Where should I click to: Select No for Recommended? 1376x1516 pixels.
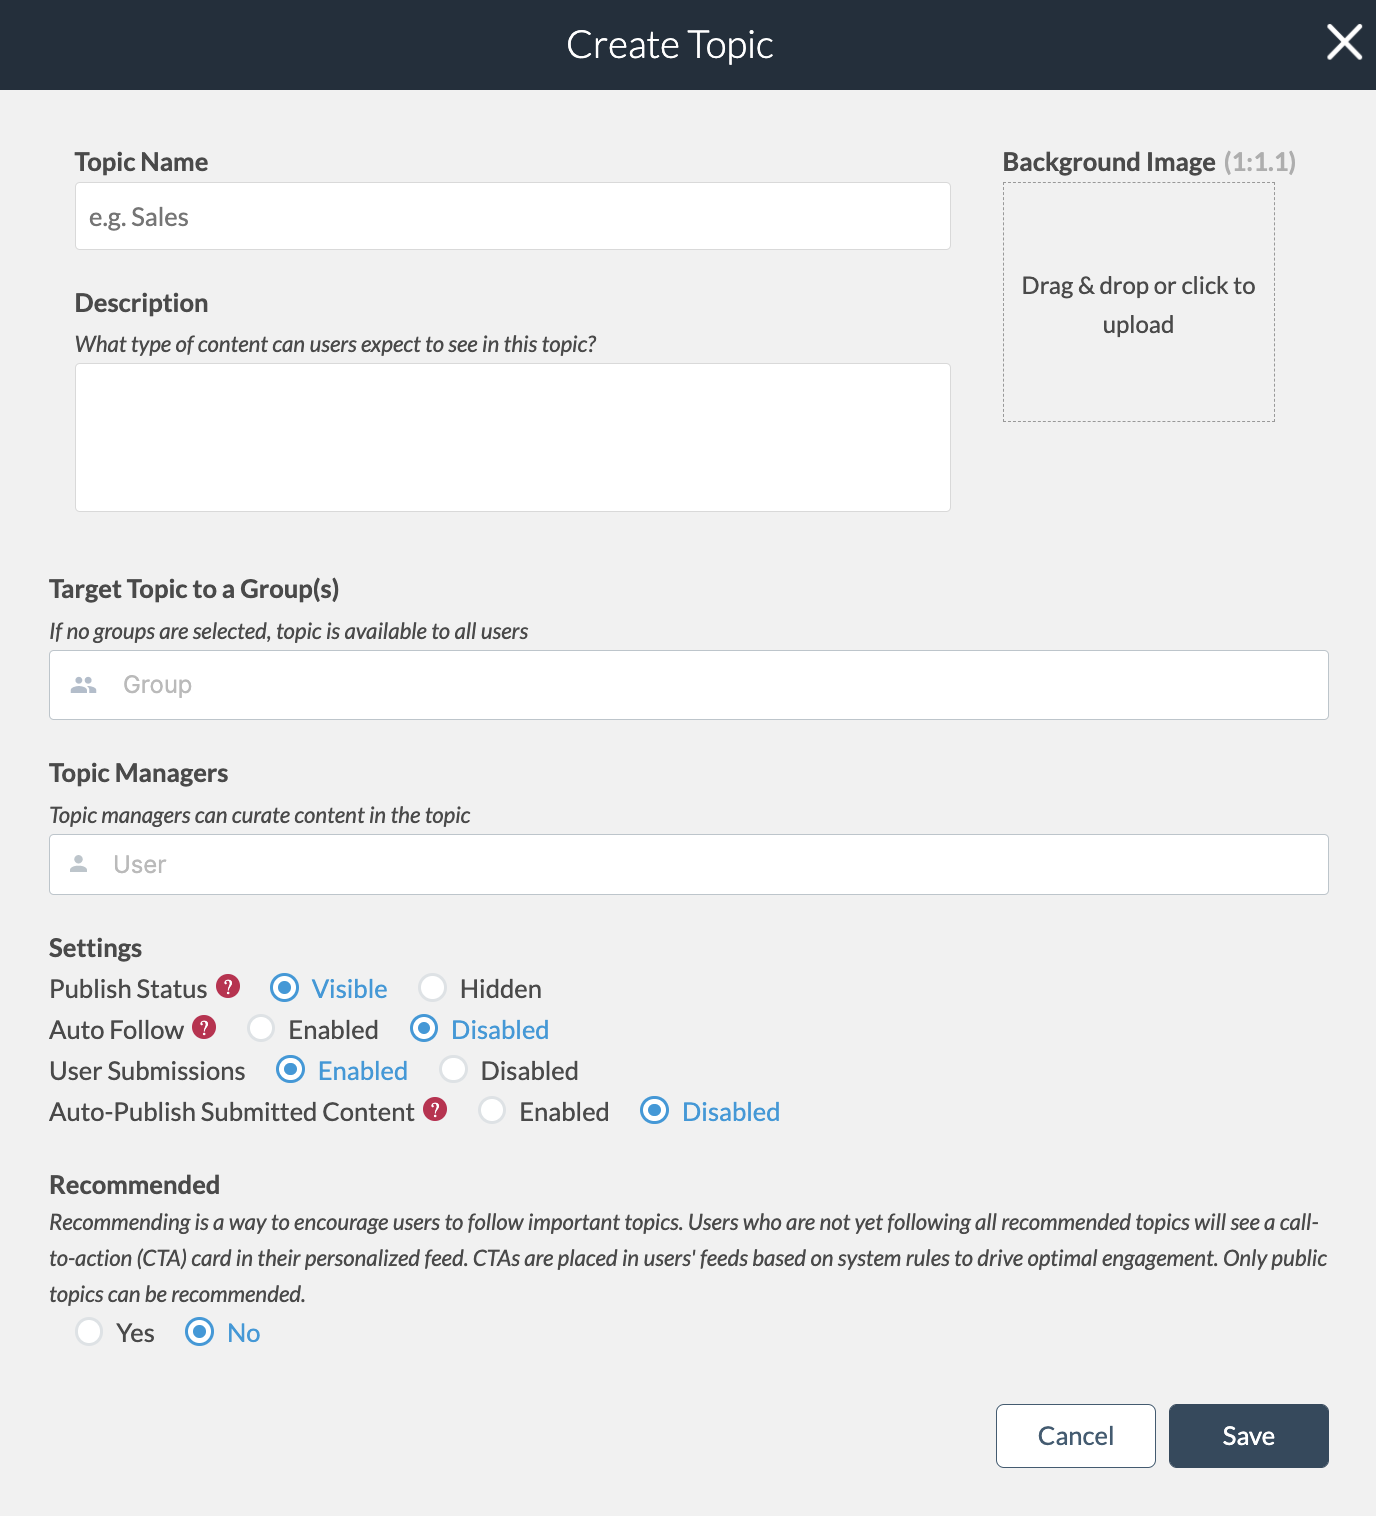click(200, 1332)
